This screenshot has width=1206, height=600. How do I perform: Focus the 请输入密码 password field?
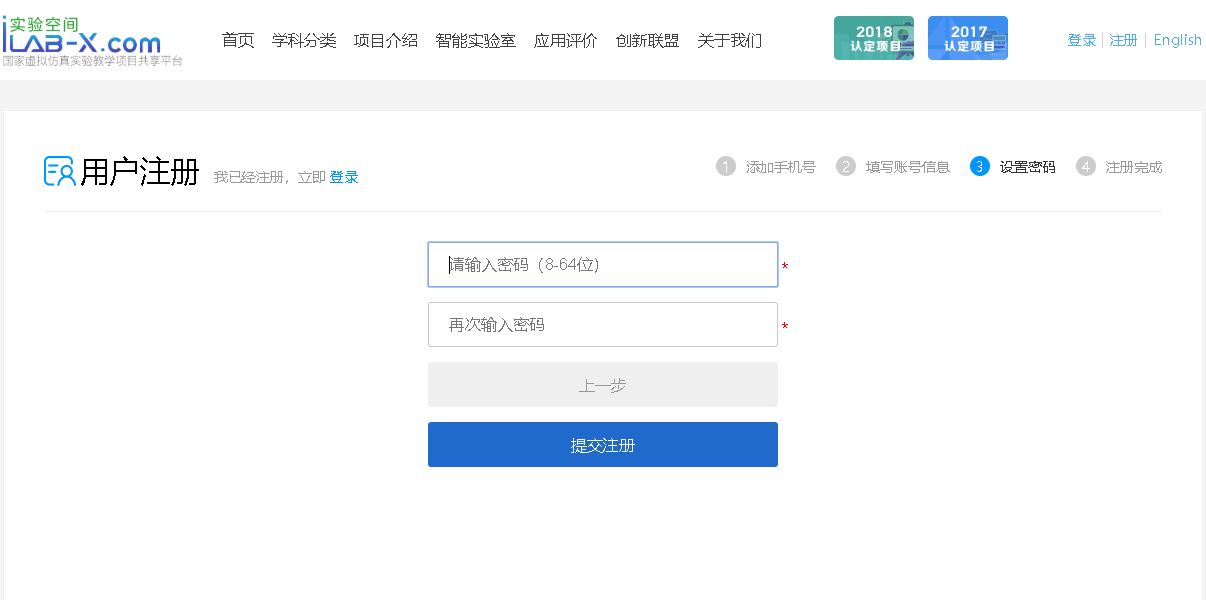[603, 265]
